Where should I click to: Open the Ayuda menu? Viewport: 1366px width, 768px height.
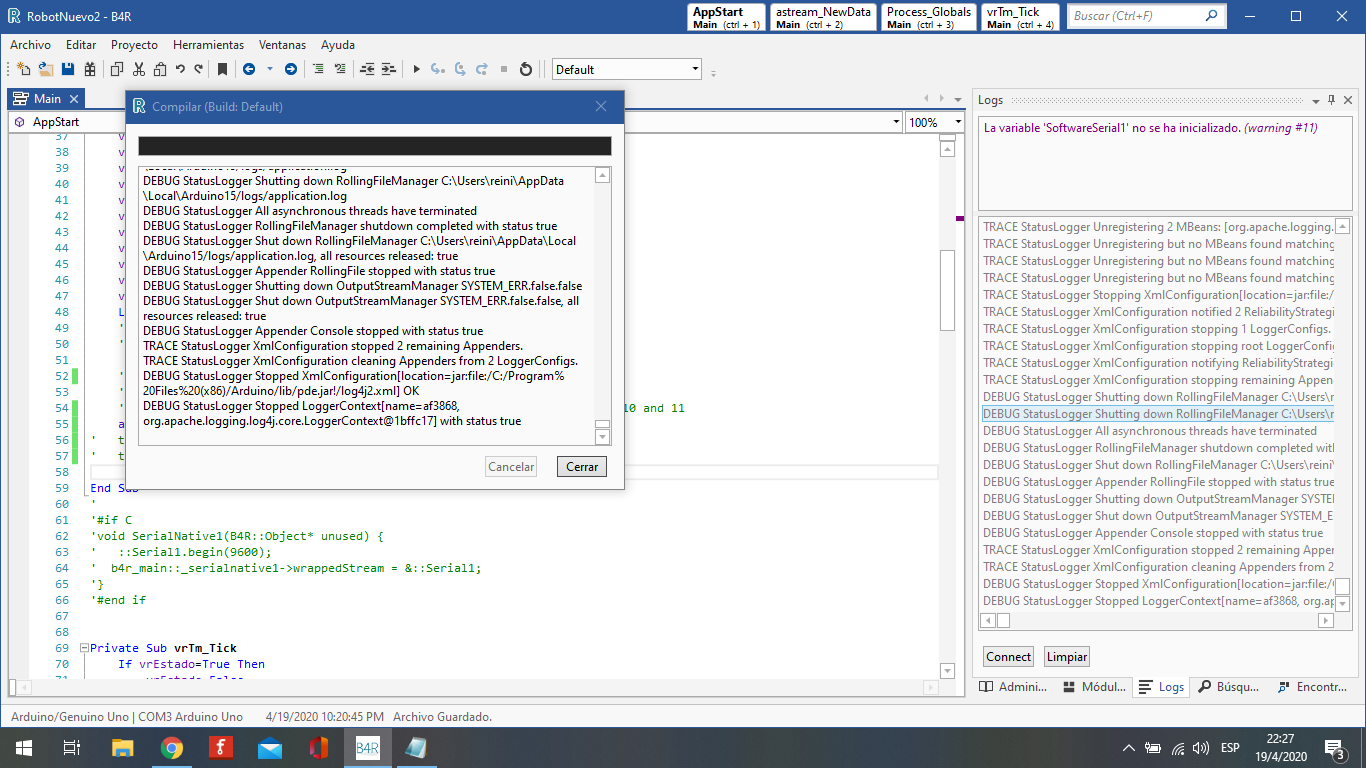338,45
